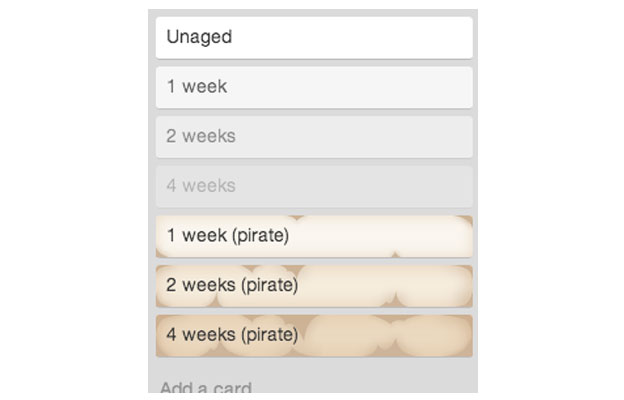This screenshot has height=400, width=624.
Task: Open the 4 weeks (pirate) card
Action: pyautogui.click(x=314, y=335)
